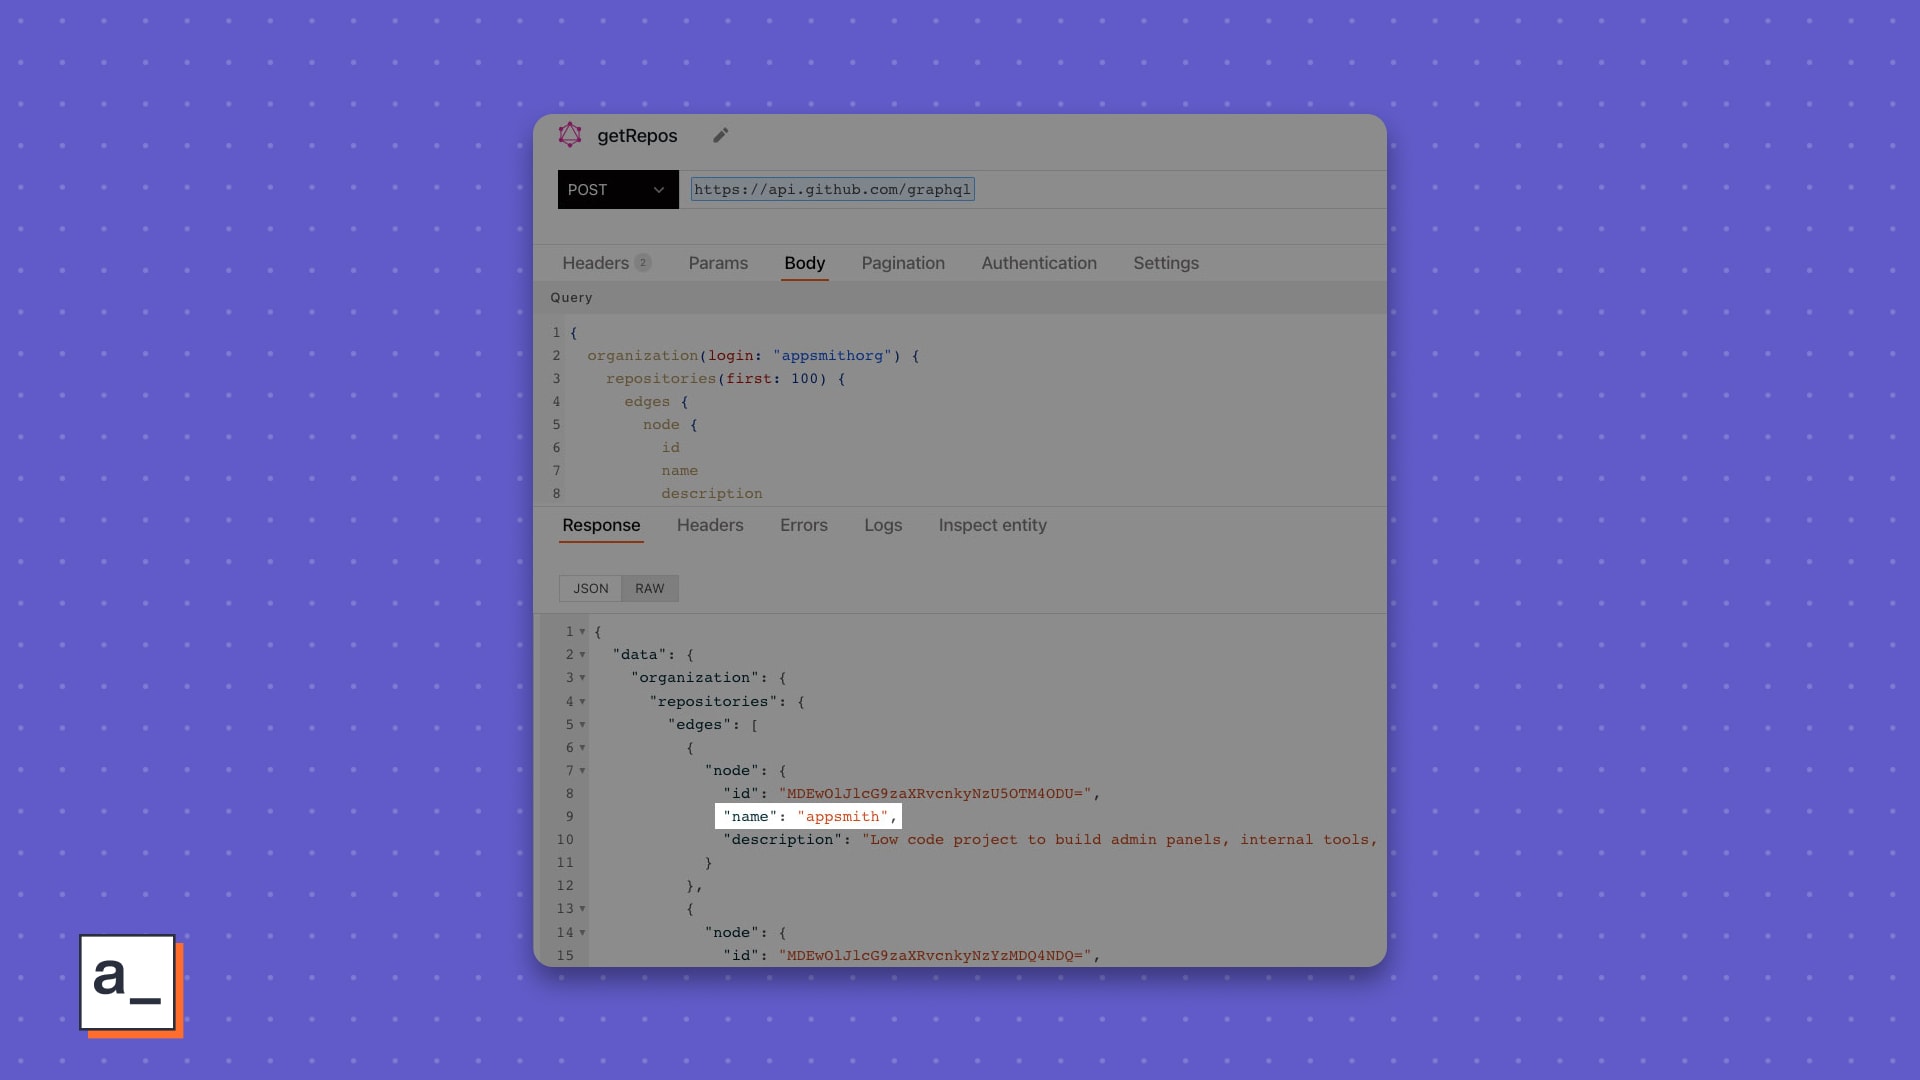The height and width of the screenshot is (1080, 1920).
Task: Open the Params tab
Action: tap(718, 263)
